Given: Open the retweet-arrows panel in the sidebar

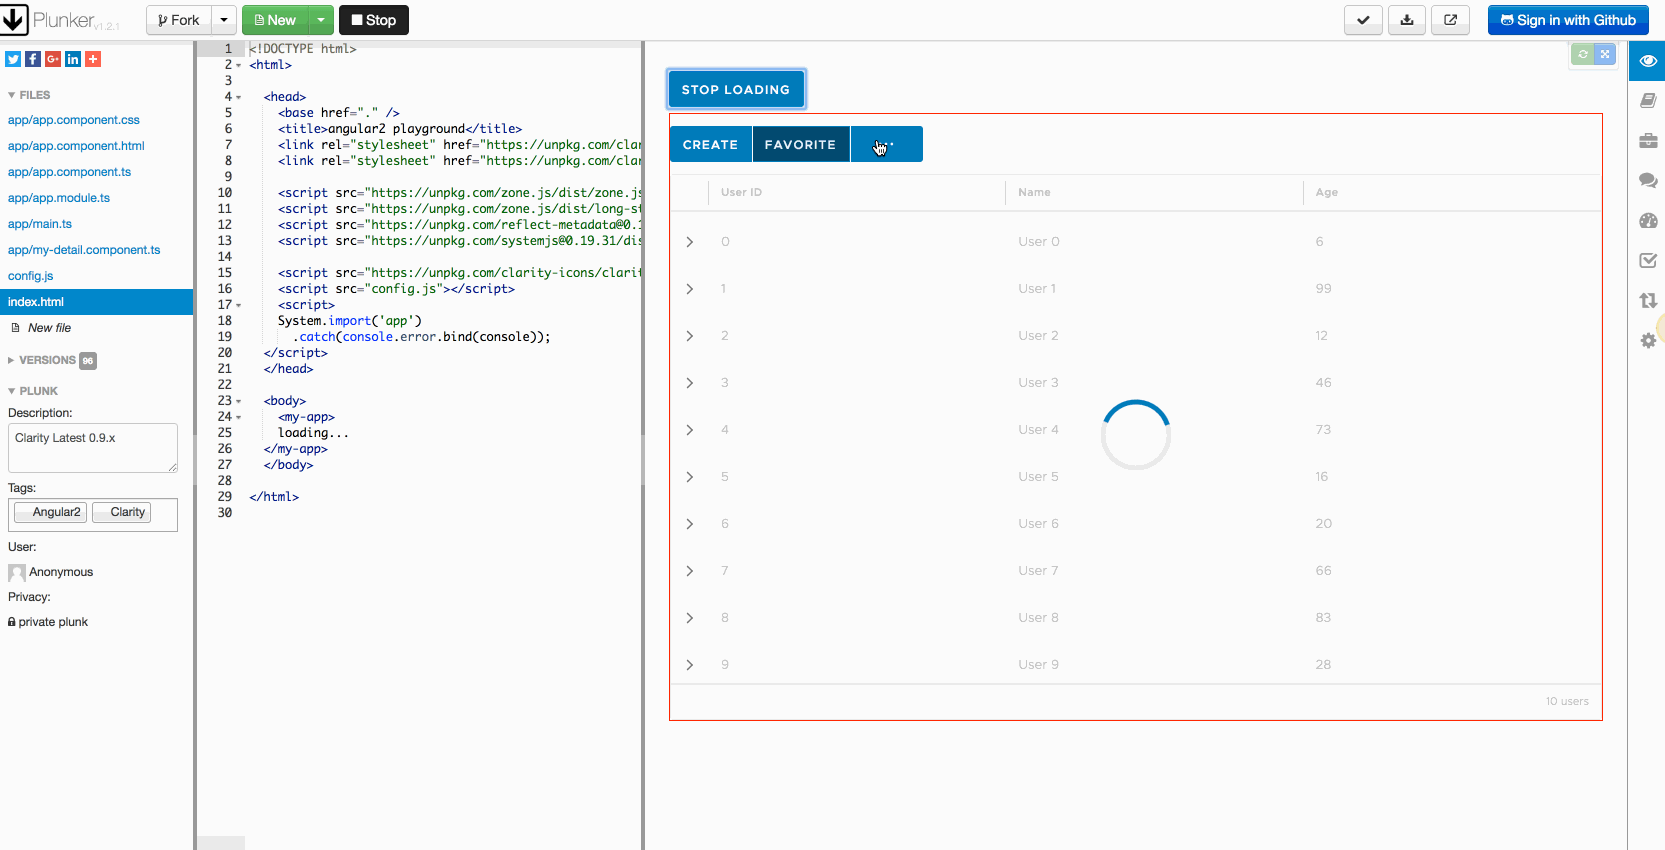Looking at the screenshot, I should point(1648,300).
